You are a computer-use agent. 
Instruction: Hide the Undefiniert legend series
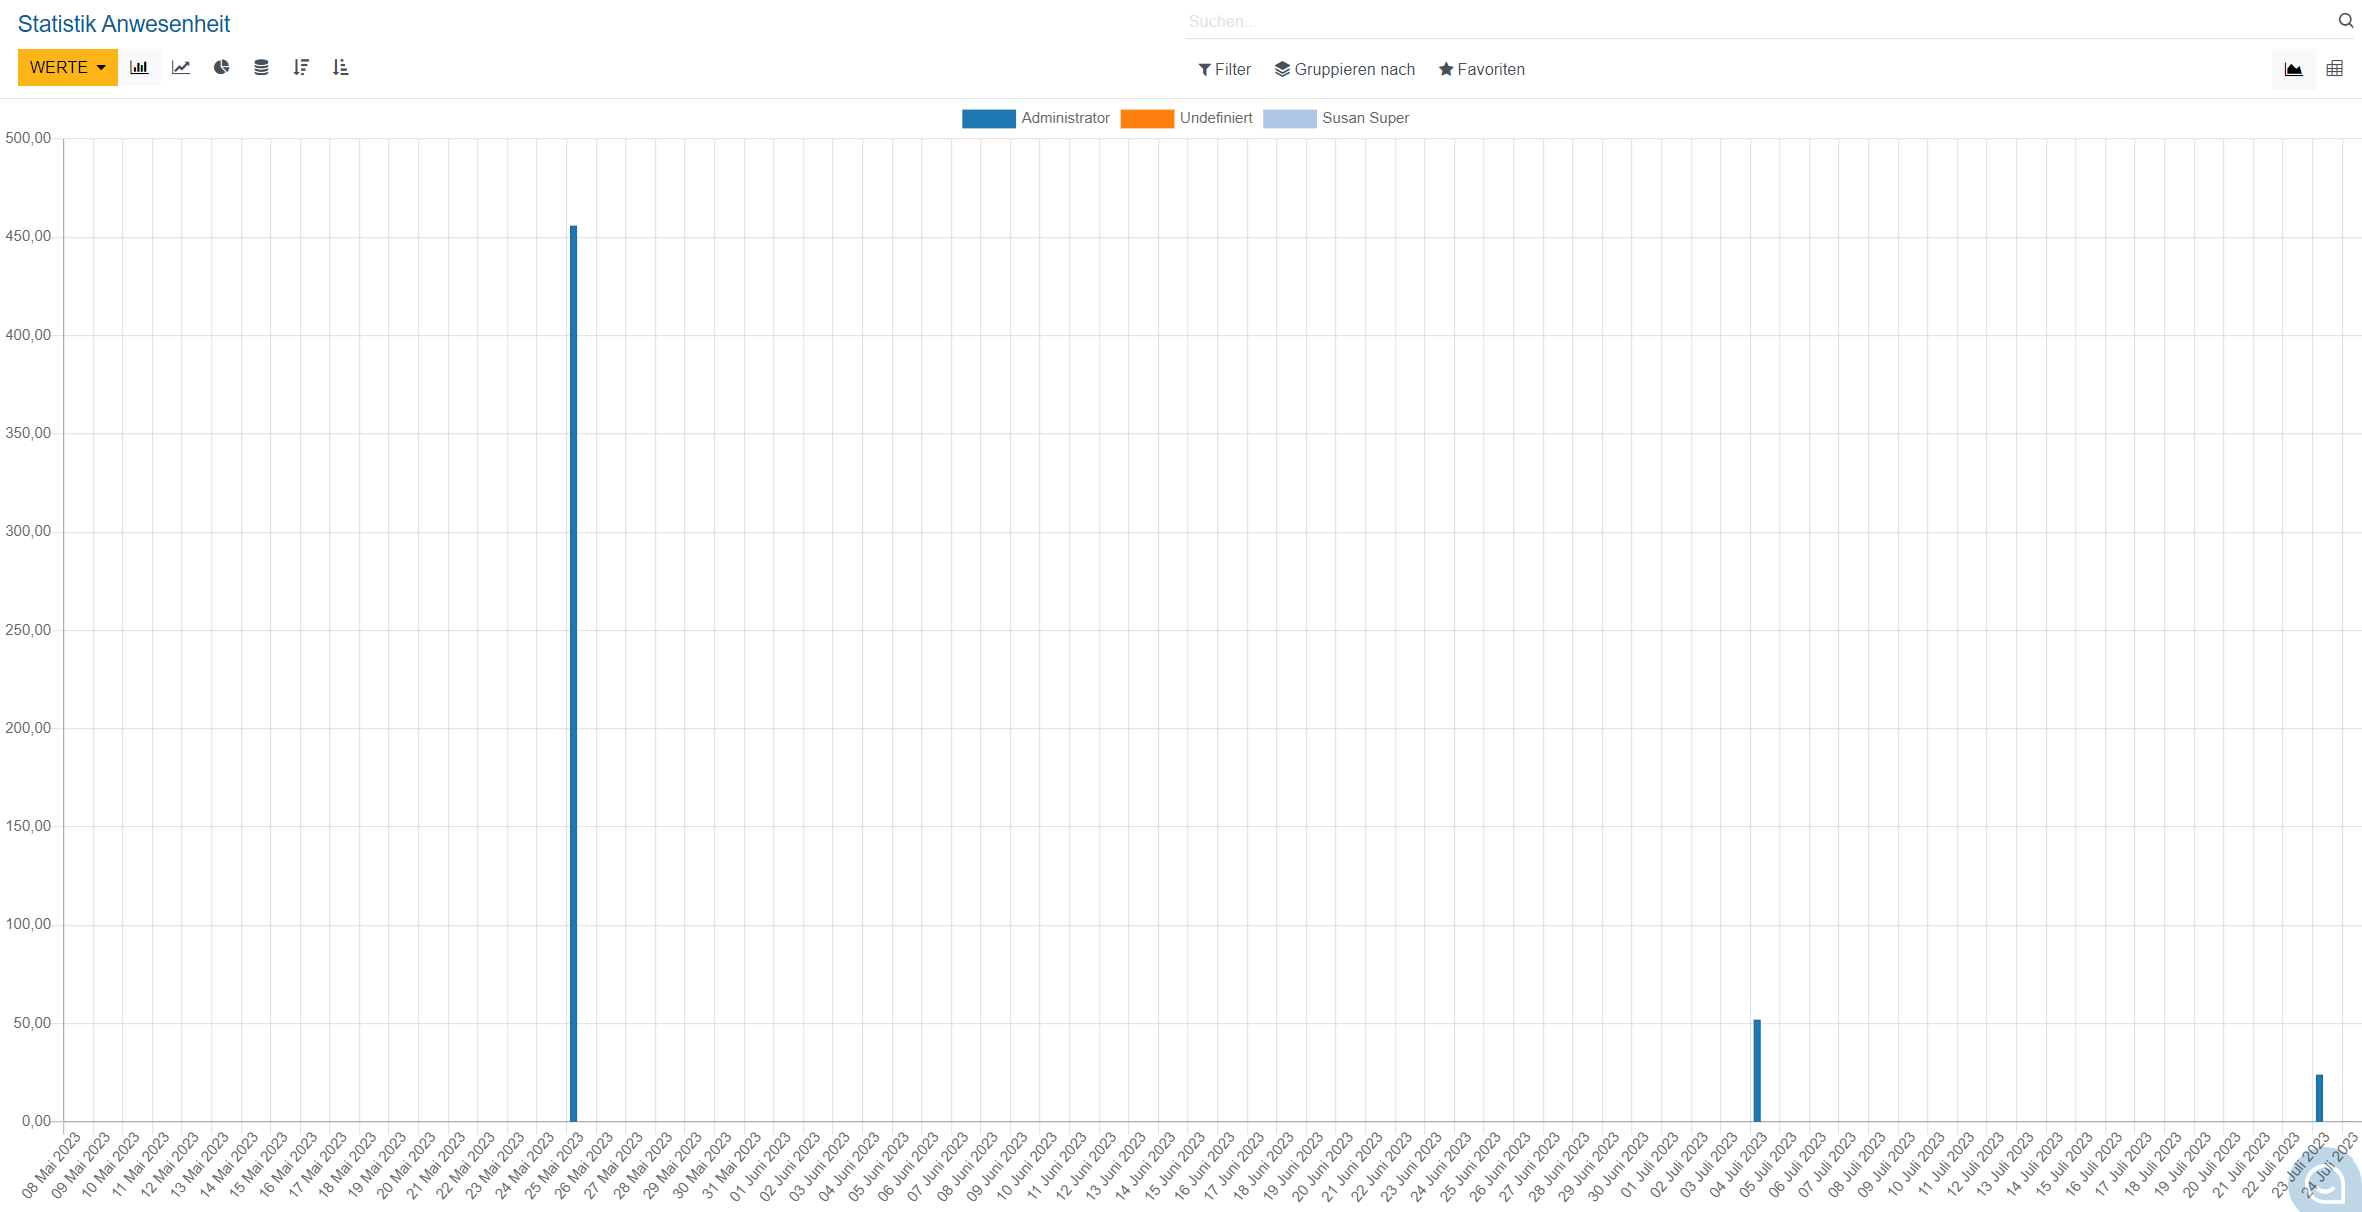tap(1187, 118)
